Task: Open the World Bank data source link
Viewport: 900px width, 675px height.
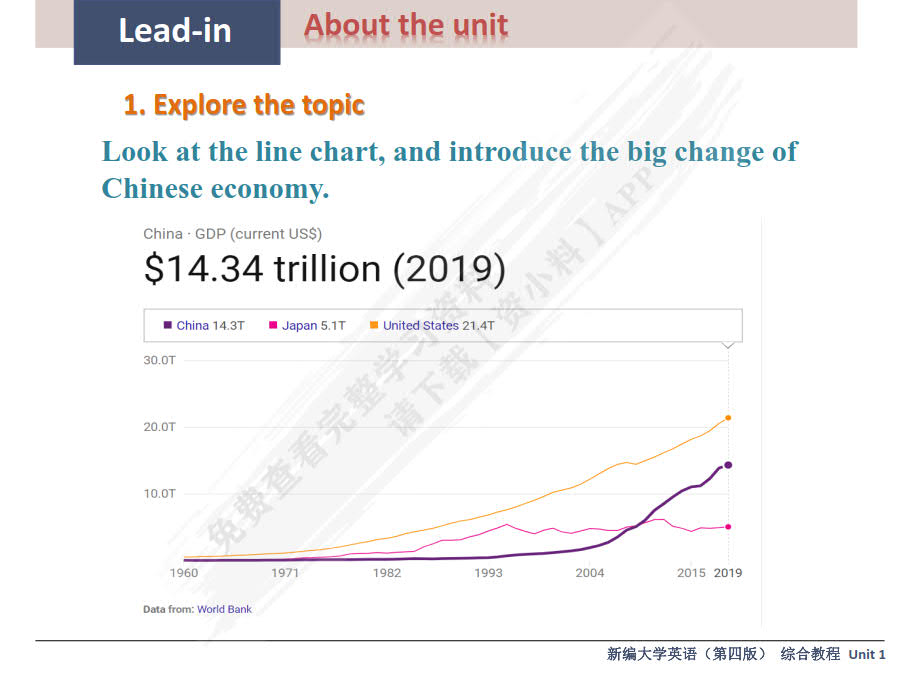Action: pyautogui.click(x=224, y=609)
